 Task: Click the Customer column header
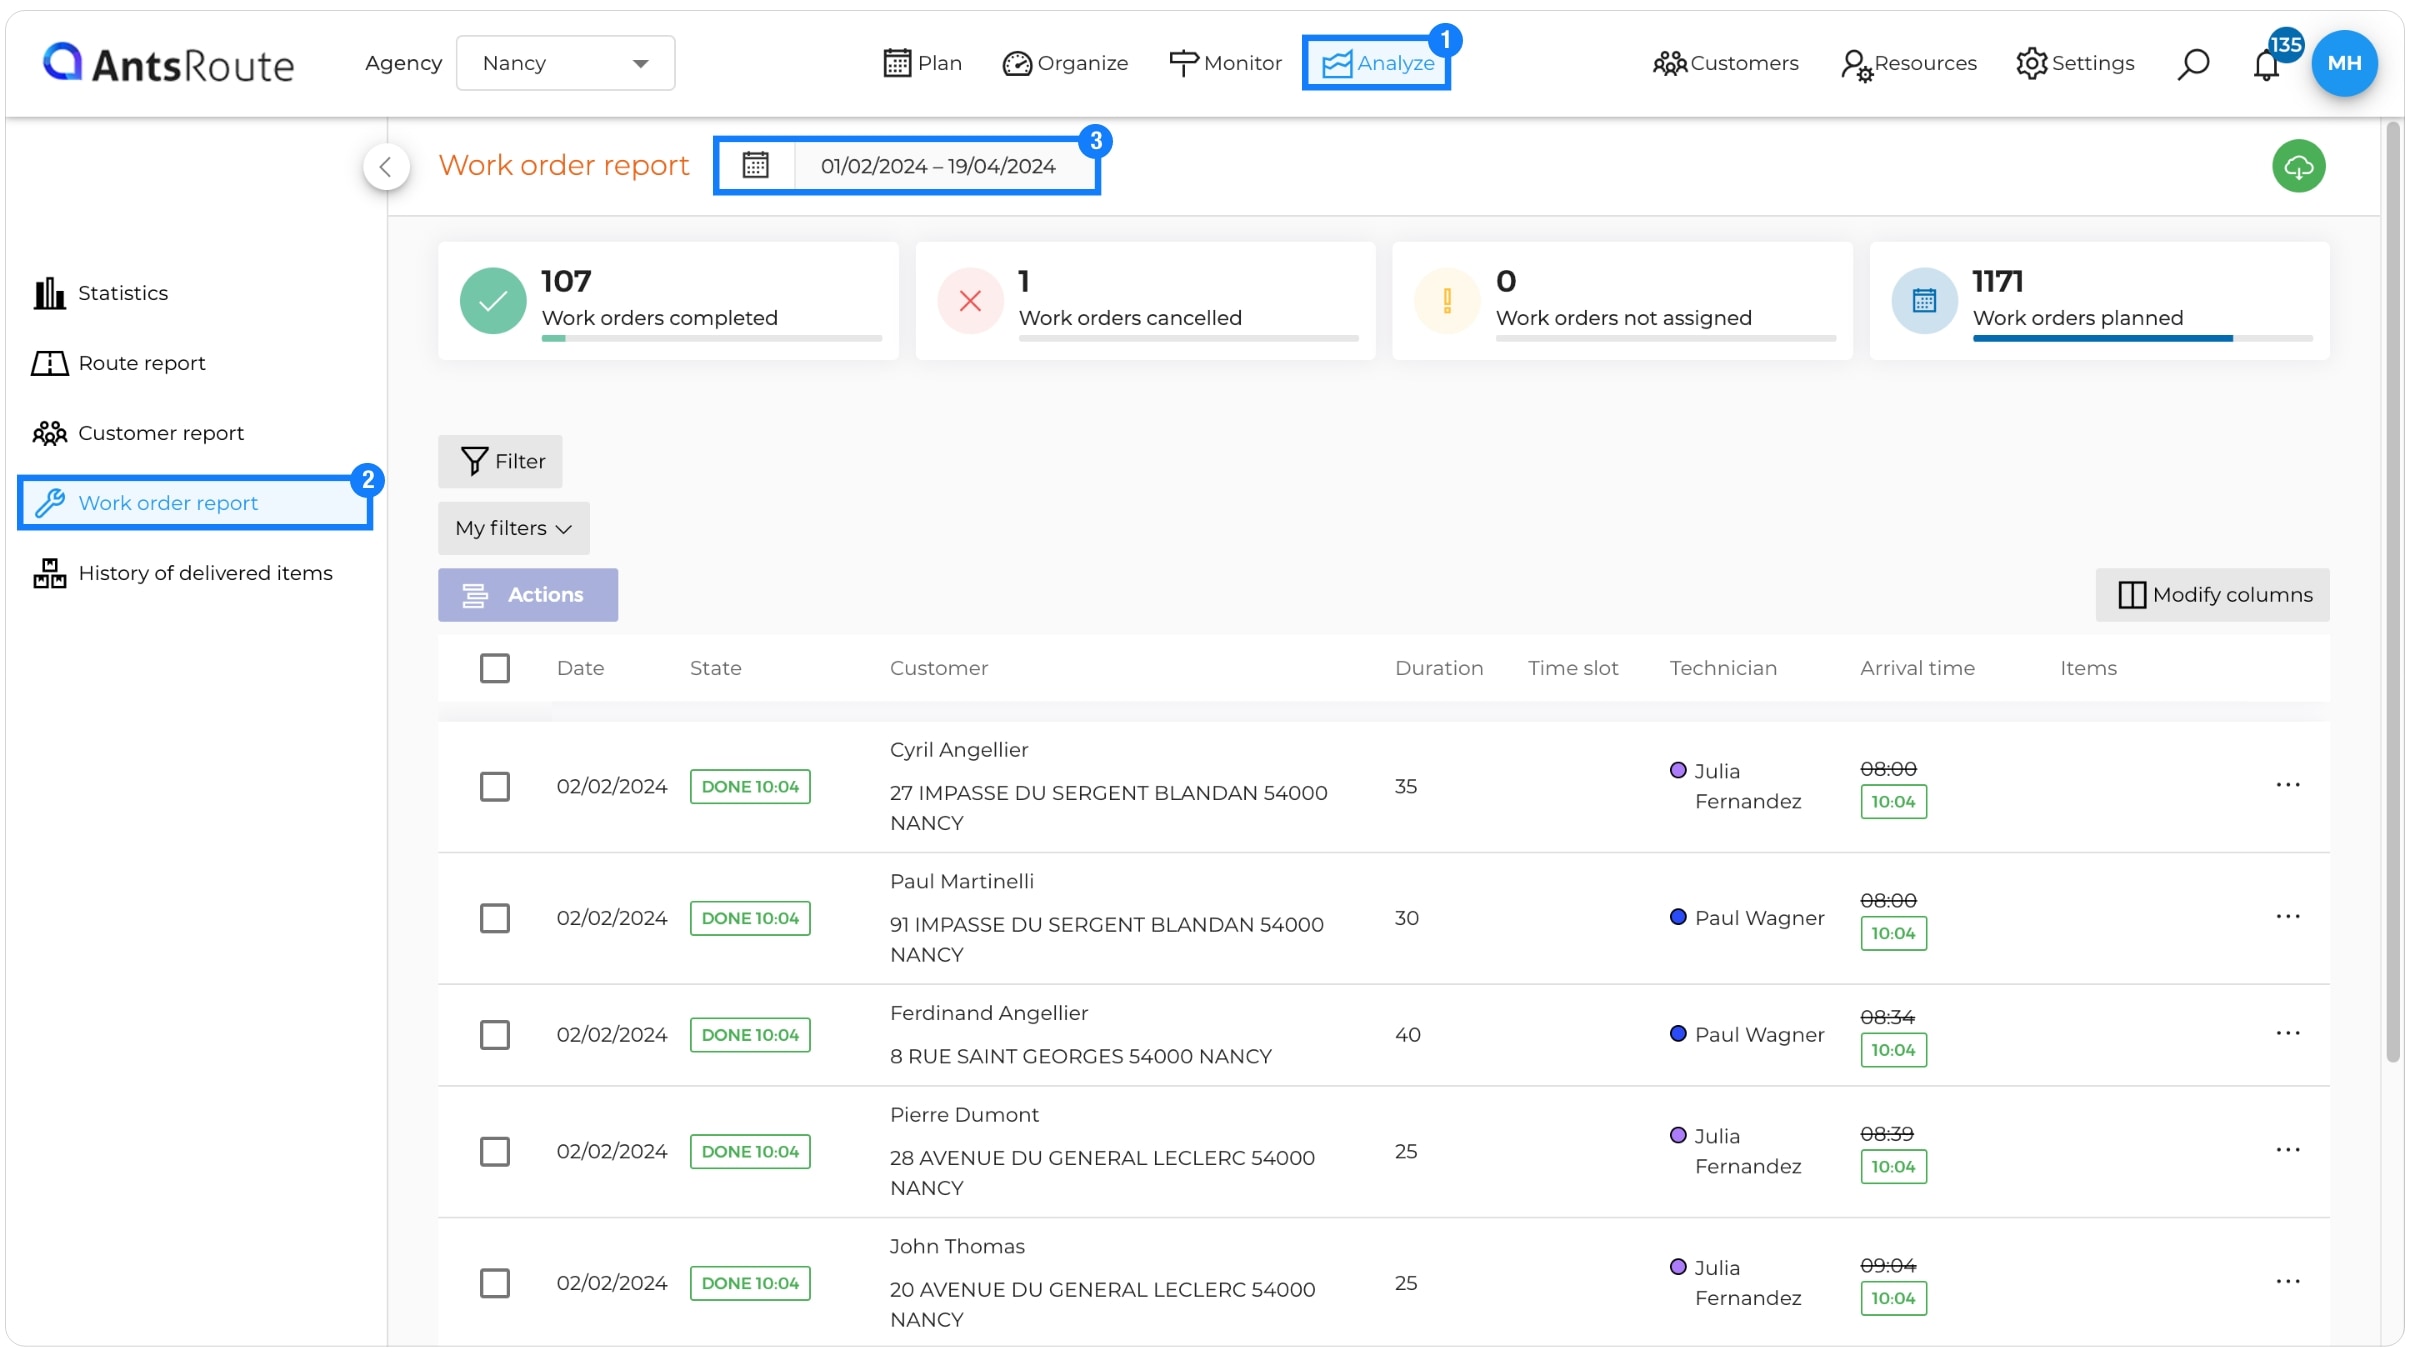click(938, 668)
